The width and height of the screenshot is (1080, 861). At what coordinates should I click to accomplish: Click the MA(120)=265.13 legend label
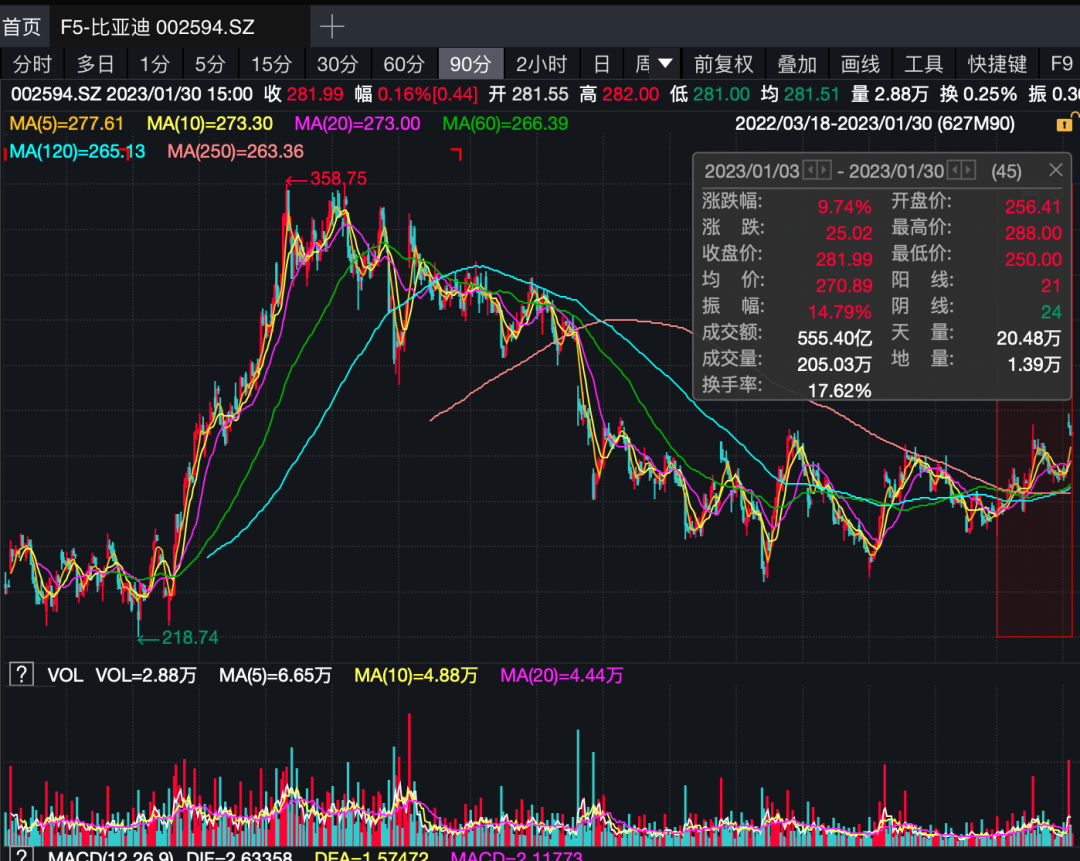point(77,152)
